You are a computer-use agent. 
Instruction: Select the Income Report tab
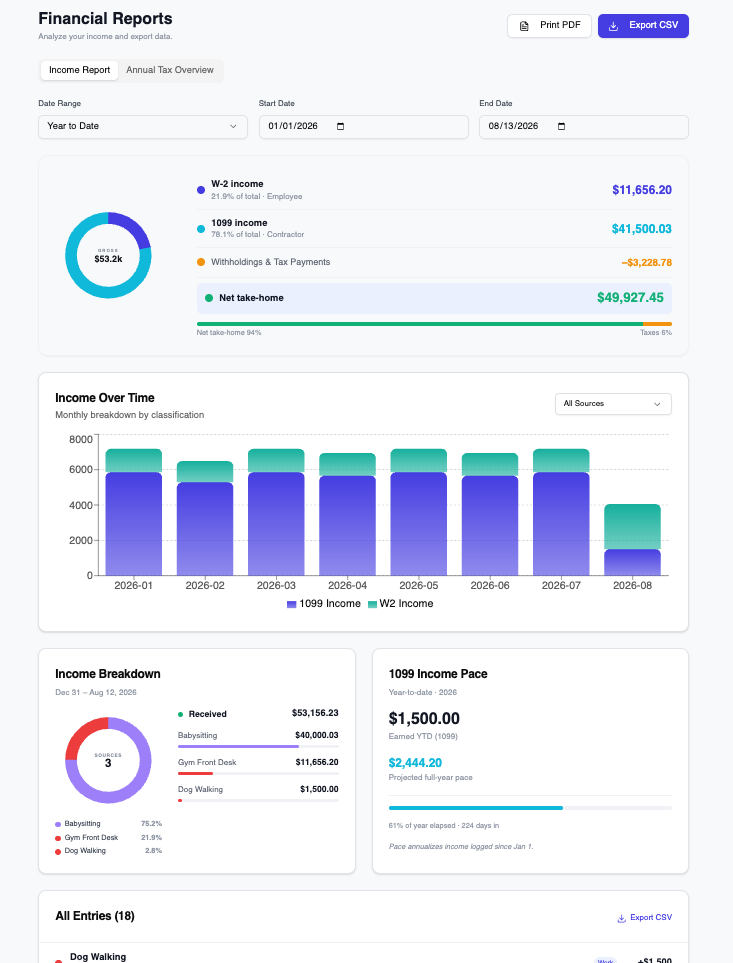tap(79, 70)
